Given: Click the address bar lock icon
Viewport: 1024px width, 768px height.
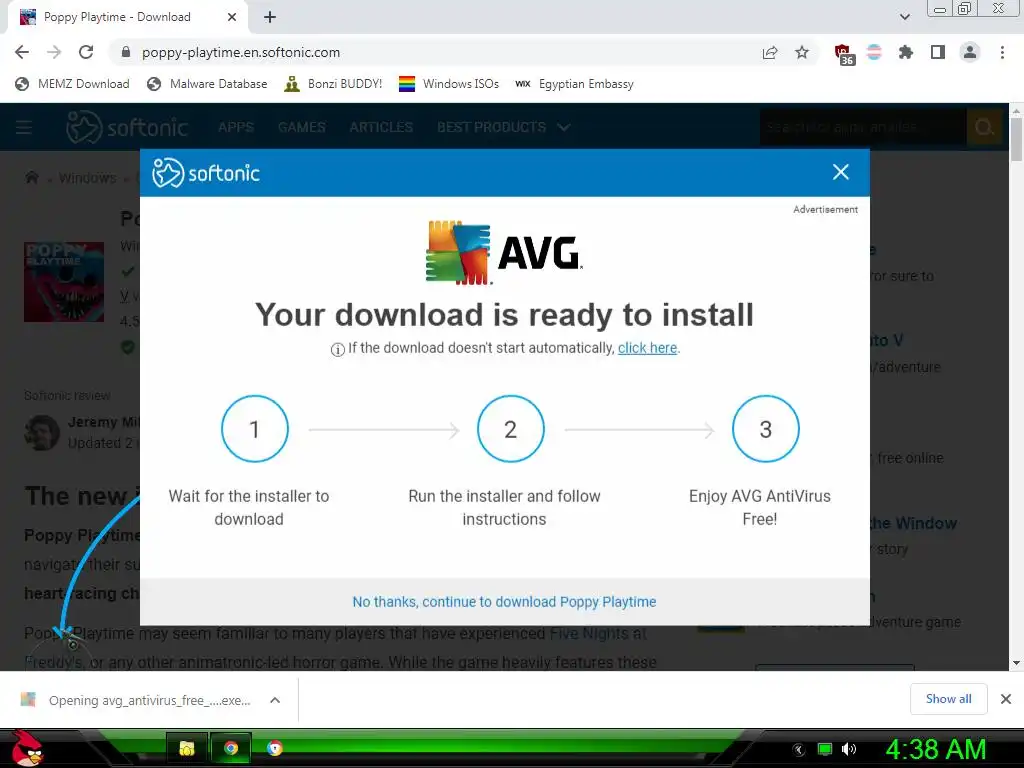Looking at the screenshot, I should (x=126, y=52).
